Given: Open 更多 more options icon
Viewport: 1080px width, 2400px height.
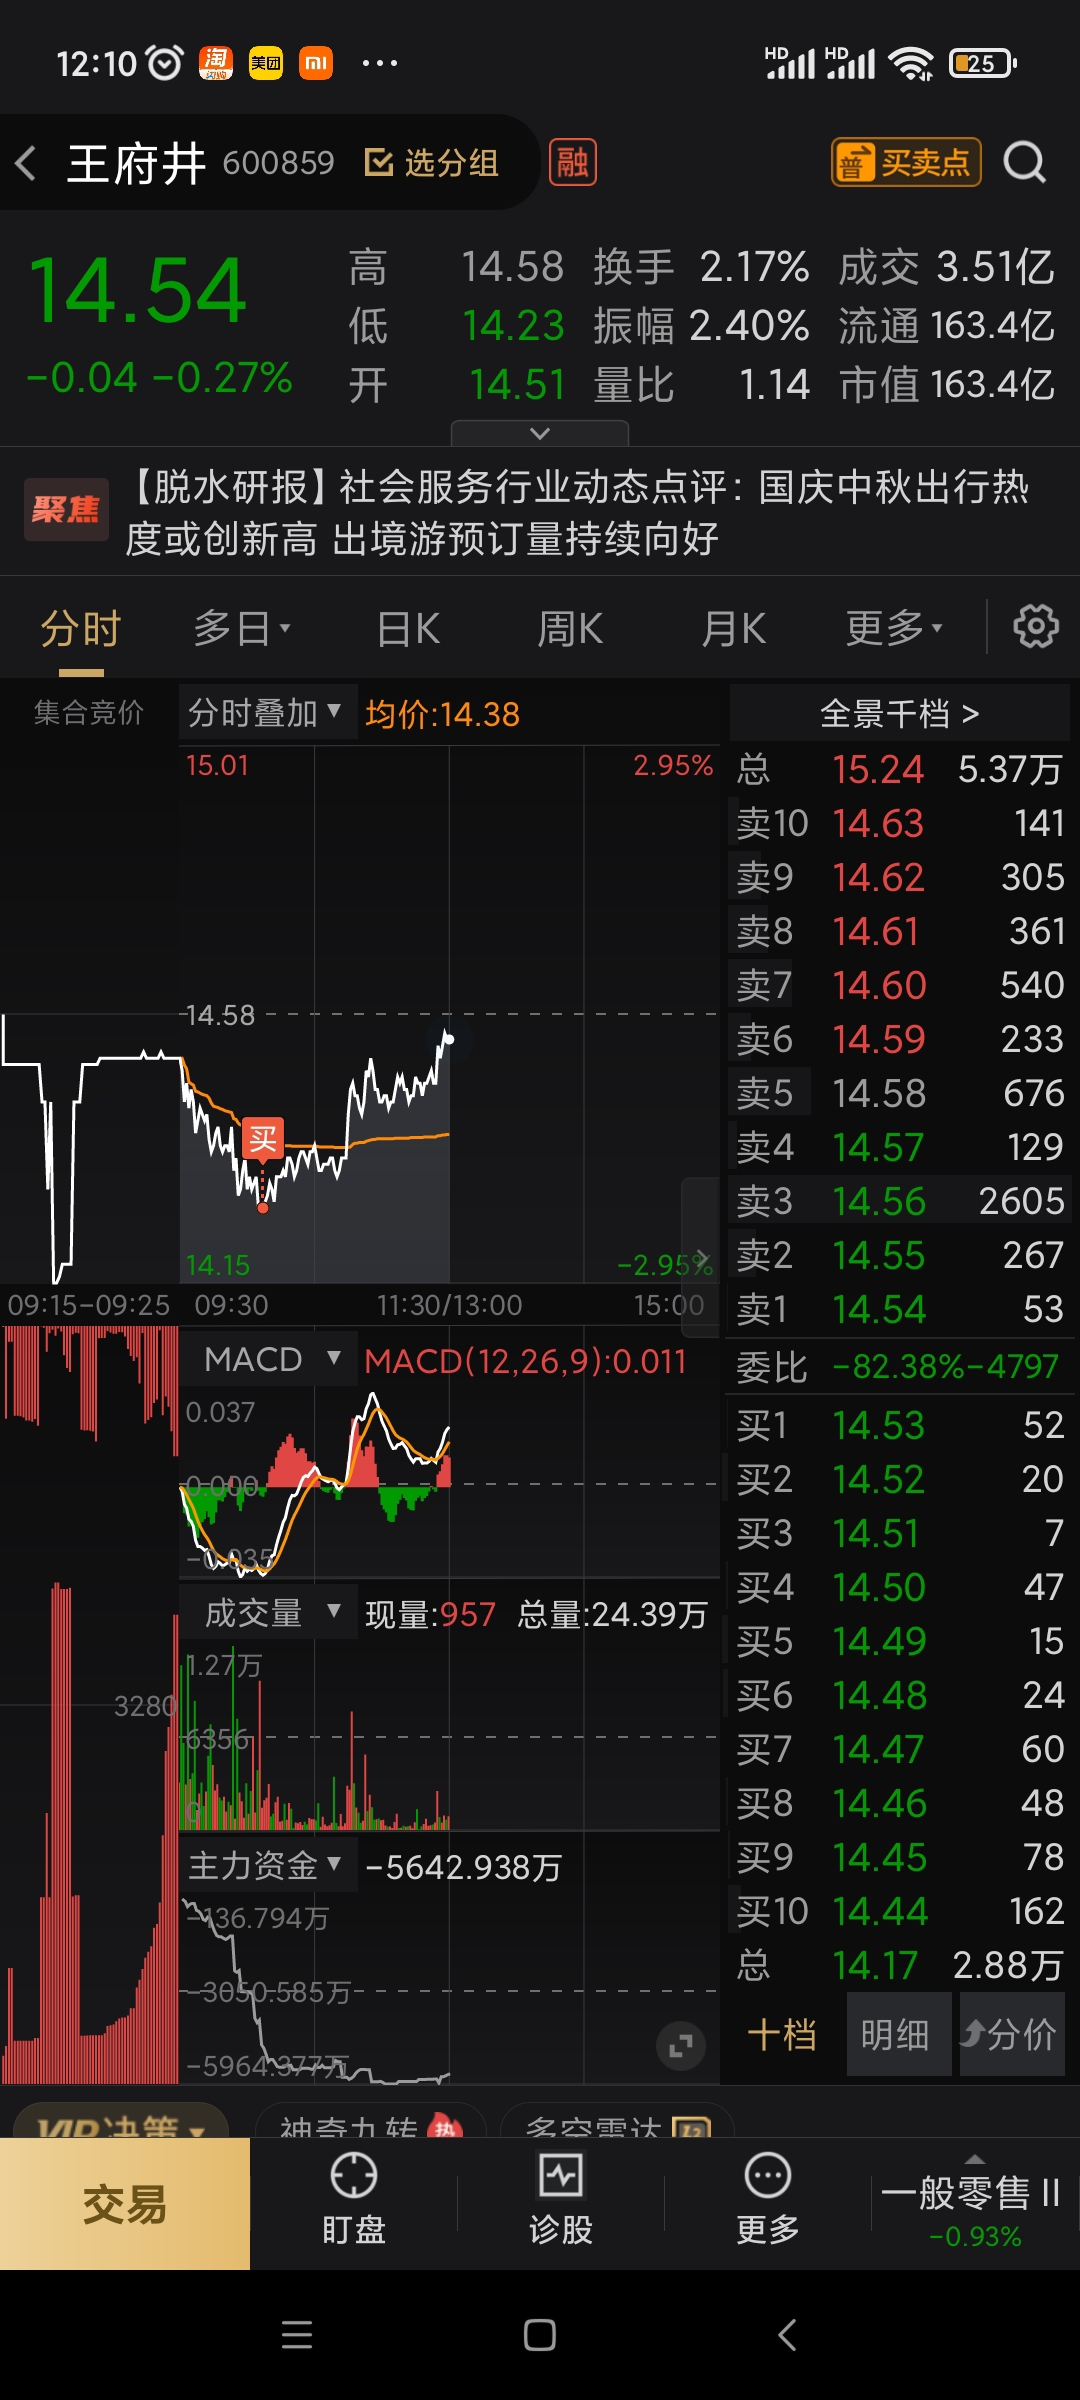Looking at the screenshot, I should point(768,2199).
